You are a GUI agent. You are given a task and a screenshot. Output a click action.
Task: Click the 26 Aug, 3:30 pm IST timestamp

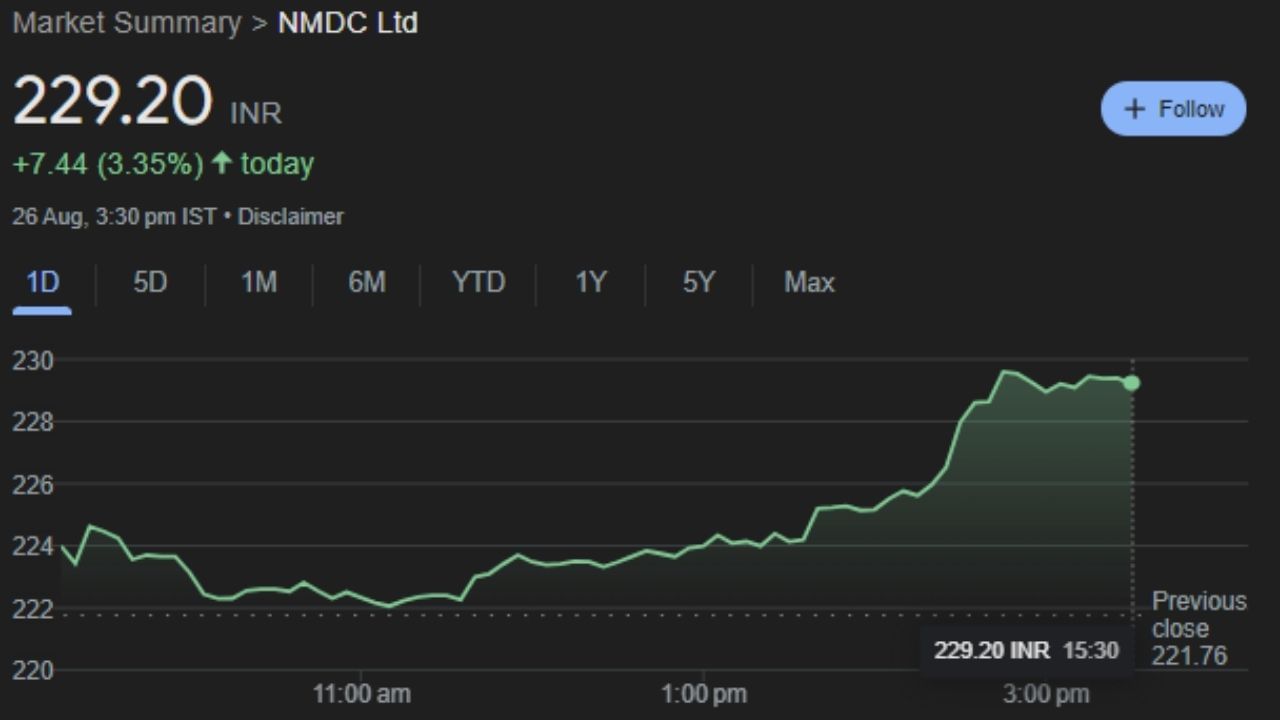coord(114,216)
